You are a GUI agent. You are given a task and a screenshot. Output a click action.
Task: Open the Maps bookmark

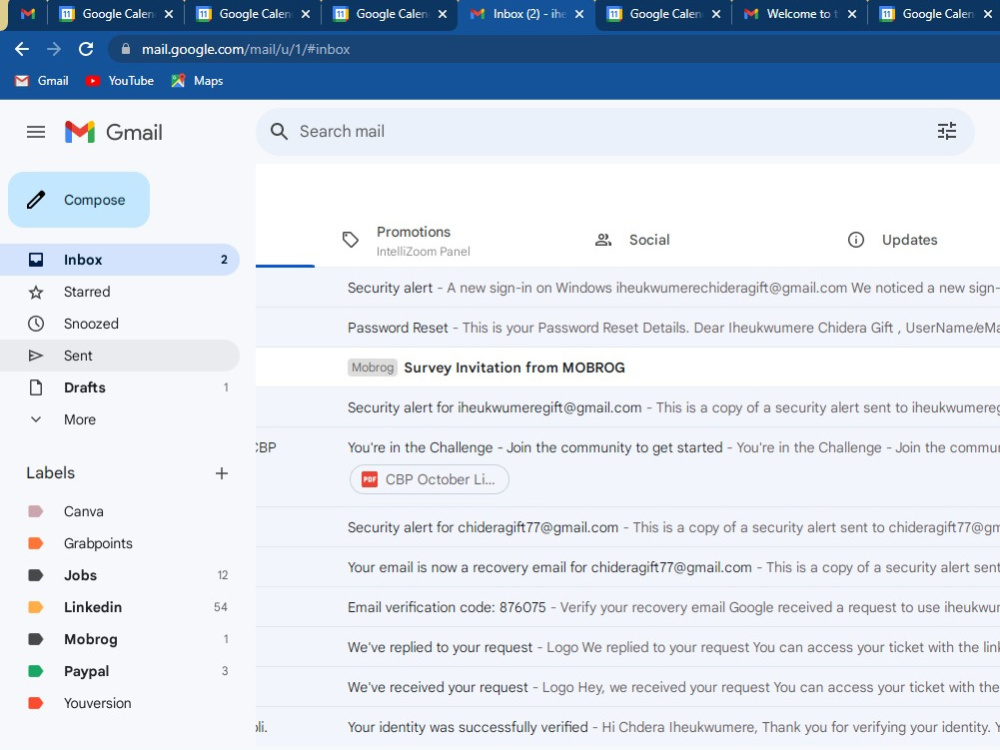(x=197, y=81)
